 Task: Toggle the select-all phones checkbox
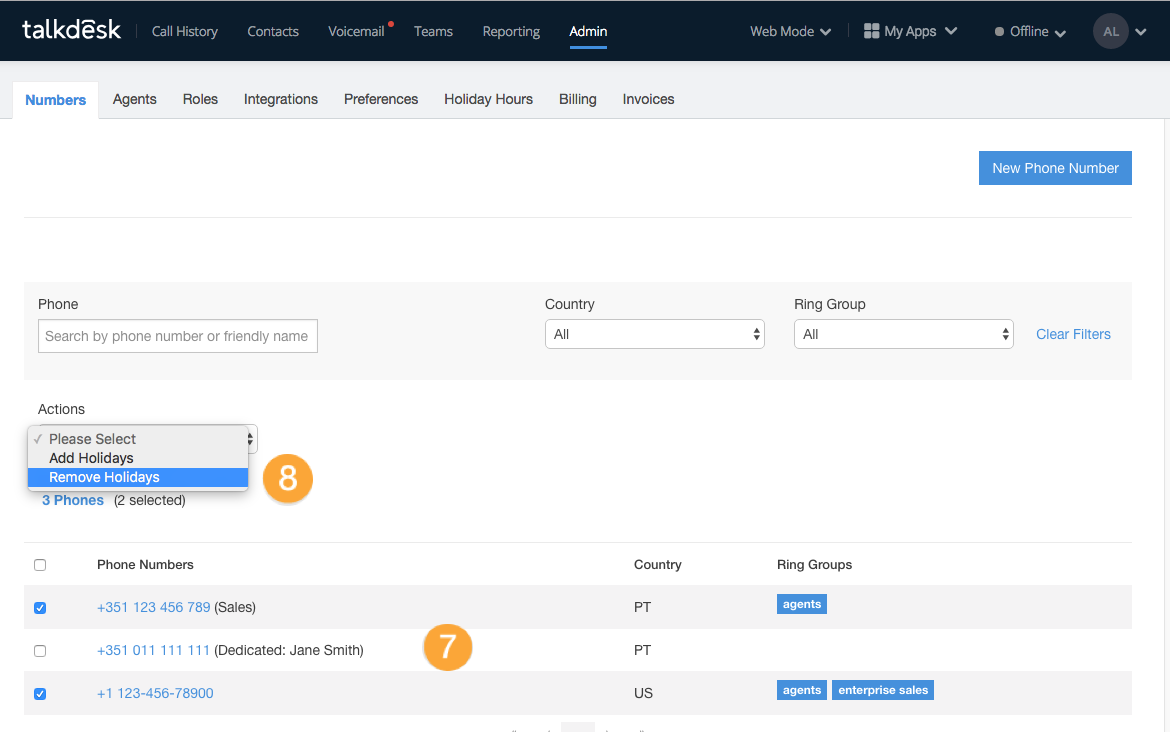tap(40, 565)
